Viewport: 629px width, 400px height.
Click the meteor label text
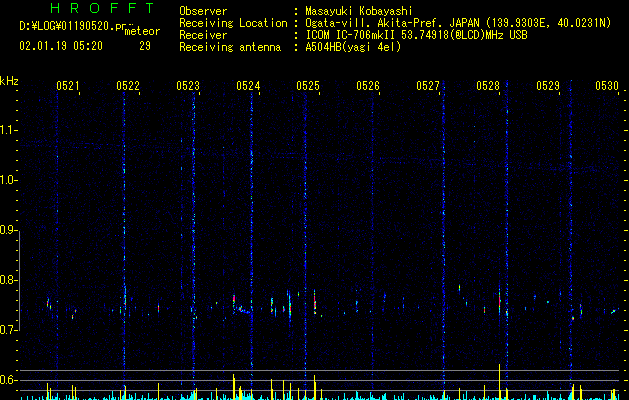142,31
